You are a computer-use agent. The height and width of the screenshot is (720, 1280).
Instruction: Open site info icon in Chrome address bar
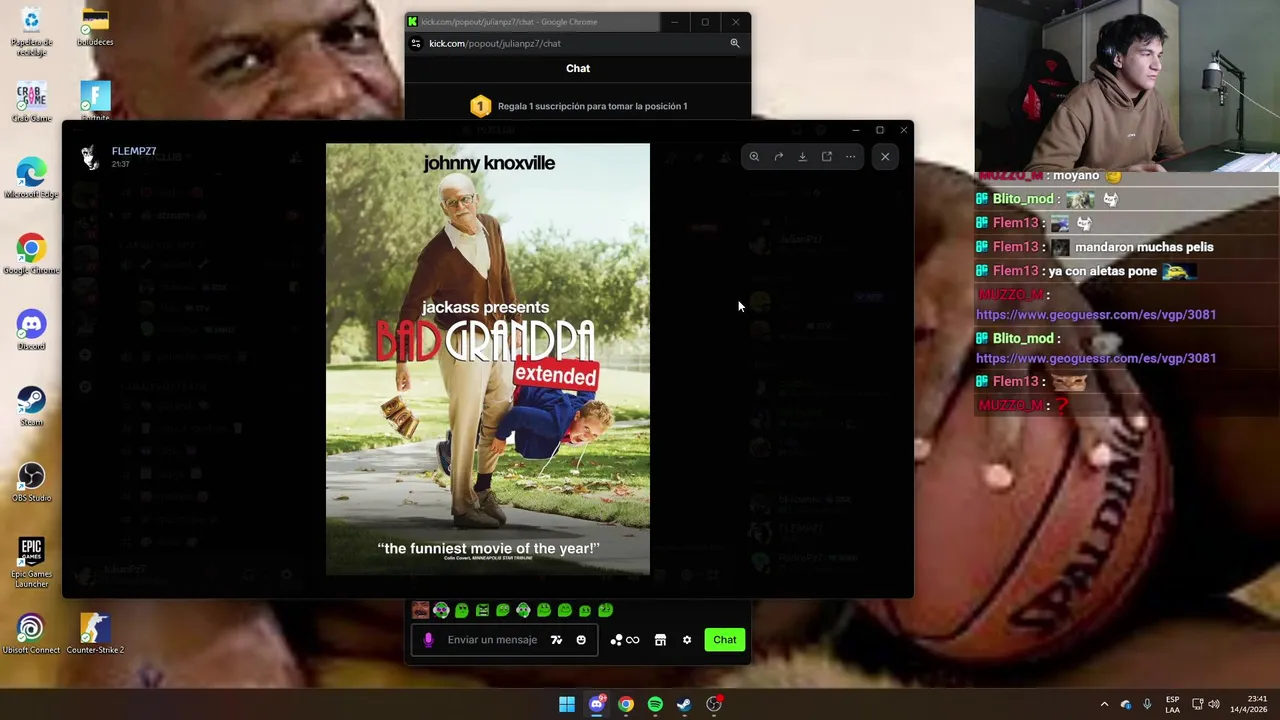pyautogui.click(x=416, y=43)
